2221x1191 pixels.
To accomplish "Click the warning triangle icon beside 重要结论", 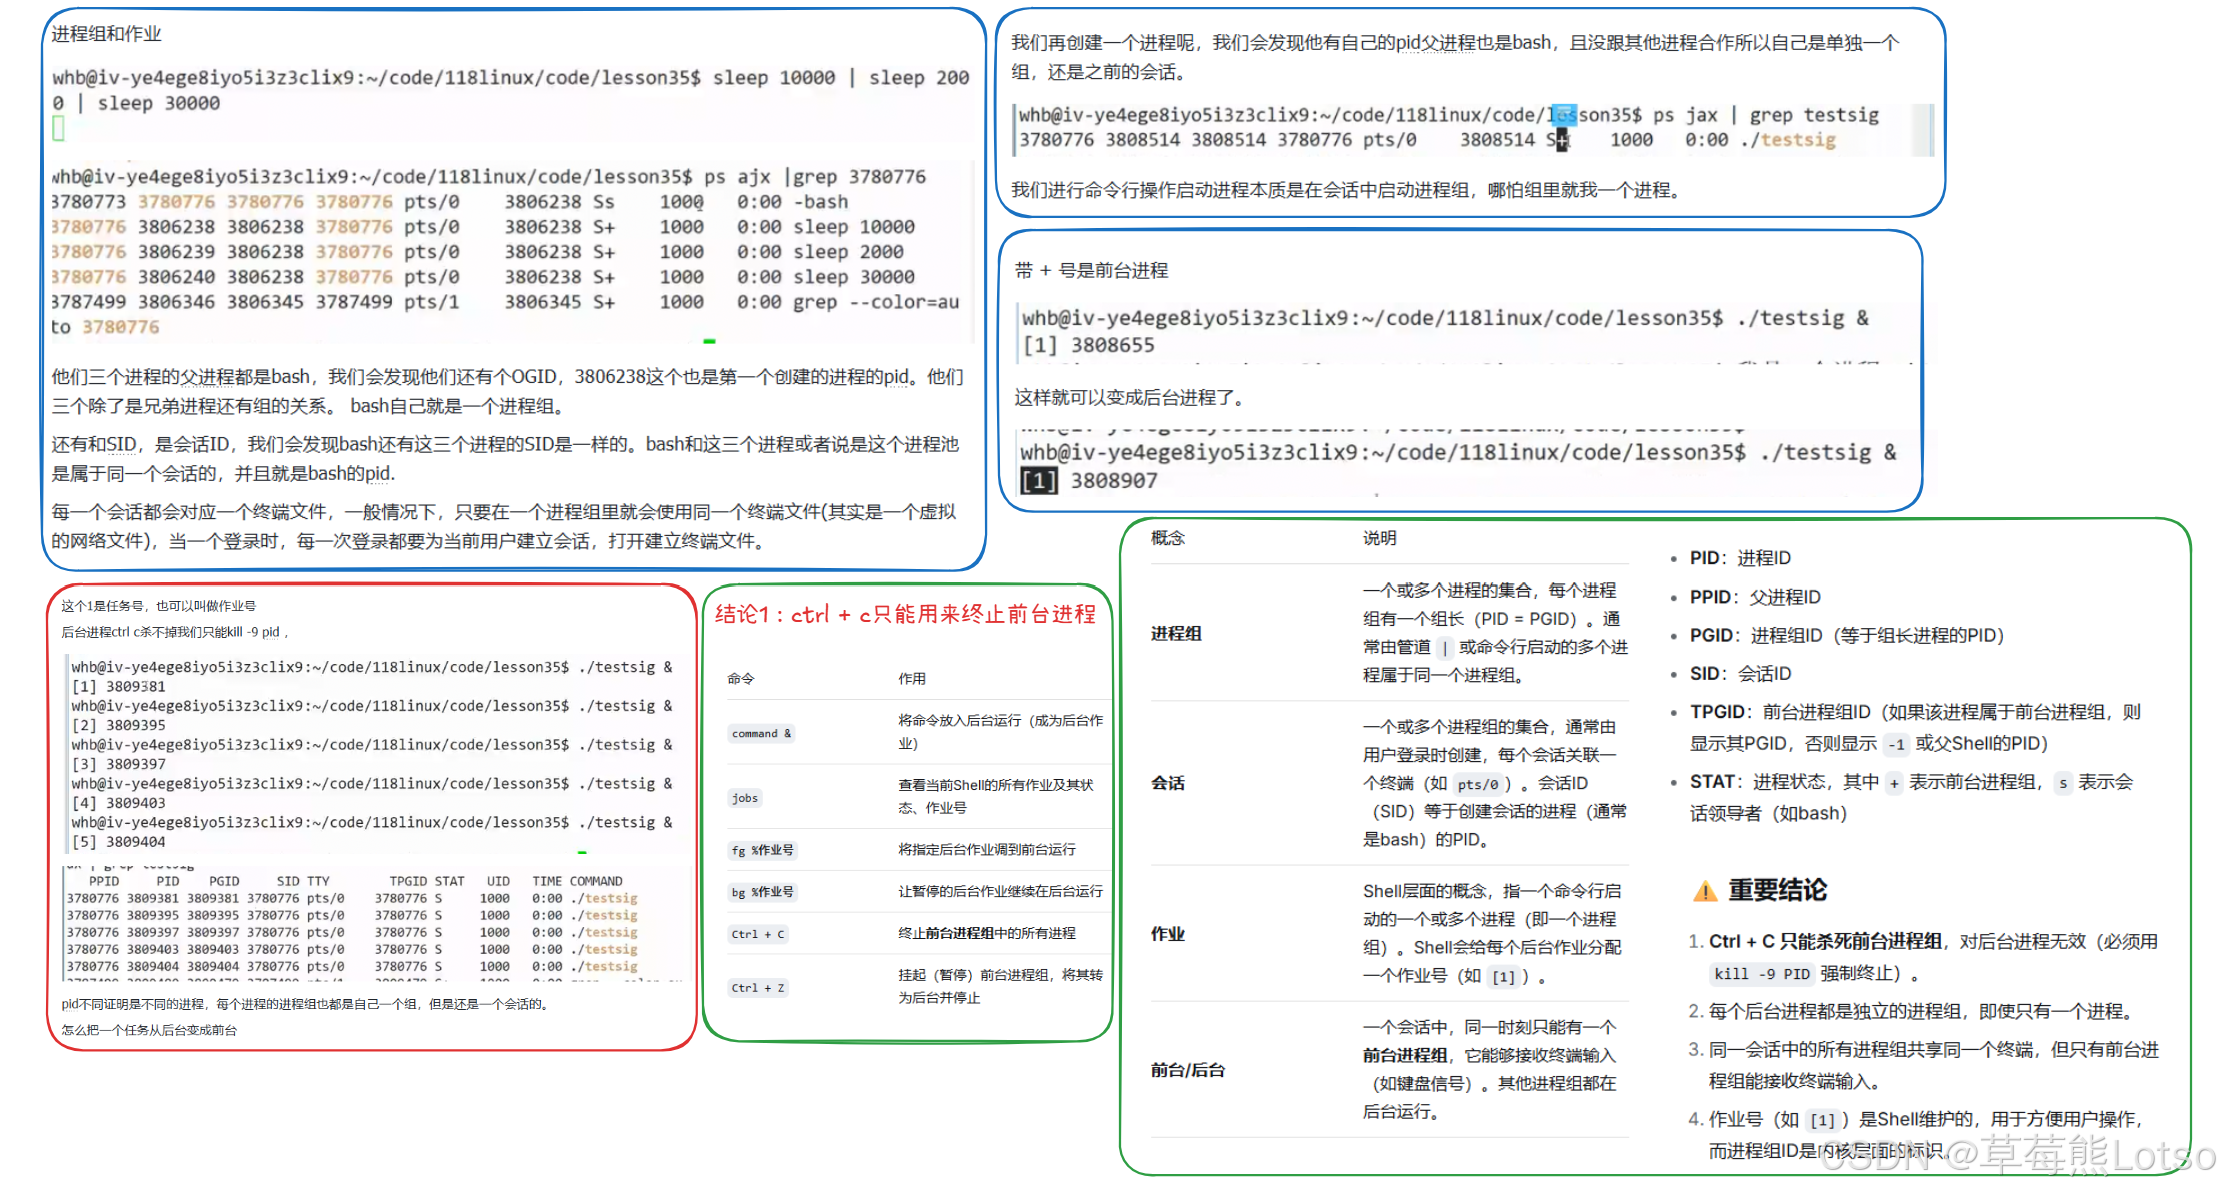I will pyautogui.click(x=1704, y=891).
